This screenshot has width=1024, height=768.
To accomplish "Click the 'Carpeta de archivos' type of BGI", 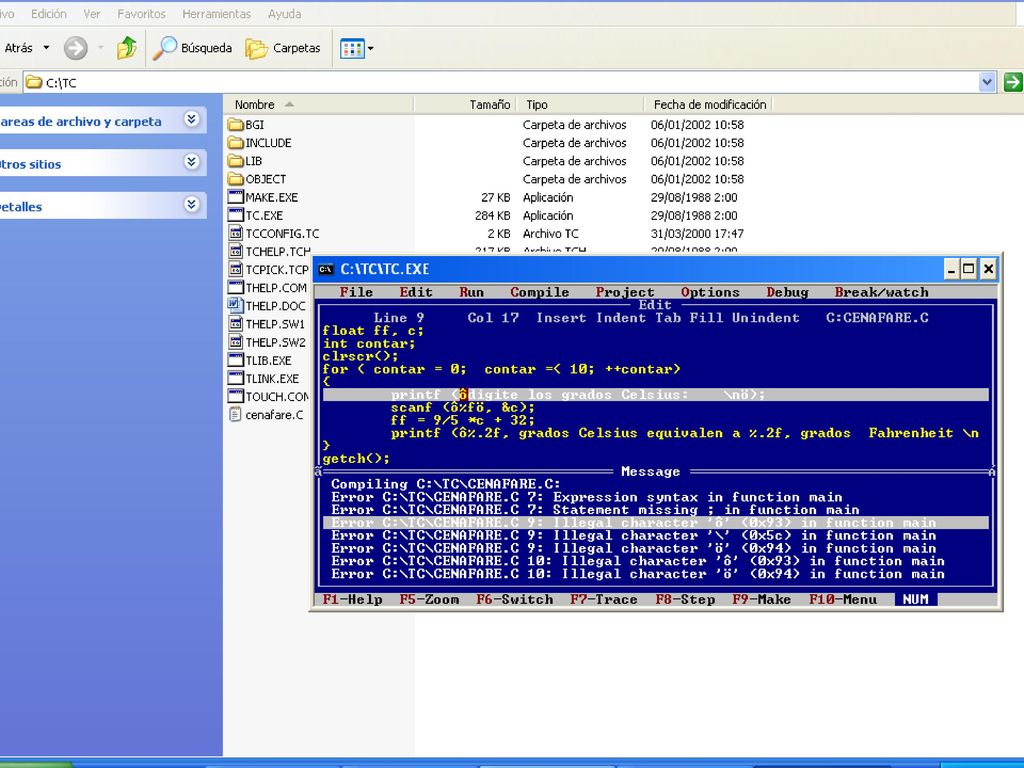I will pyautogui.click(x=574, y=125).
